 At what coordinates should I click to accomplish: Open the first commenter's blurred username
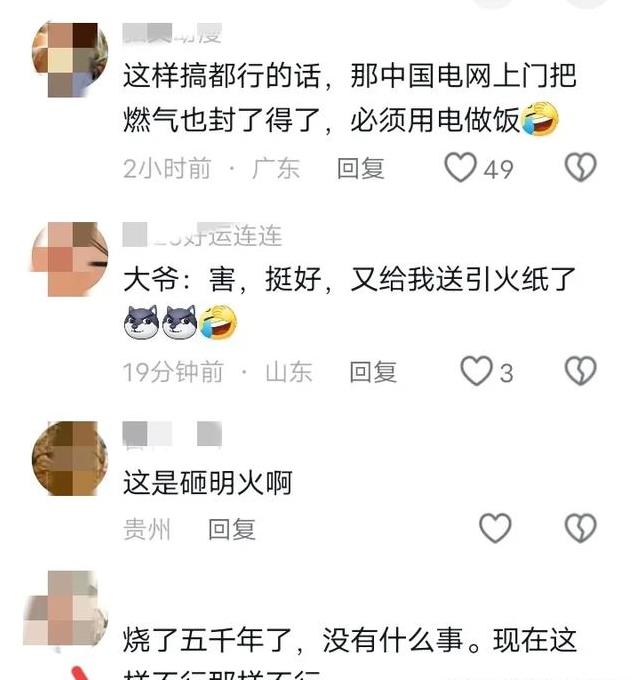(x=173, y=34)
